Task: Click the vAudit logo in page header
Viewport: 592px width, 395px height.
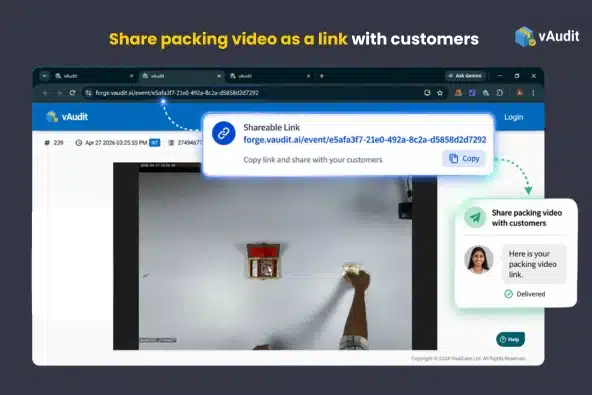Action: [x=67, y=117]
